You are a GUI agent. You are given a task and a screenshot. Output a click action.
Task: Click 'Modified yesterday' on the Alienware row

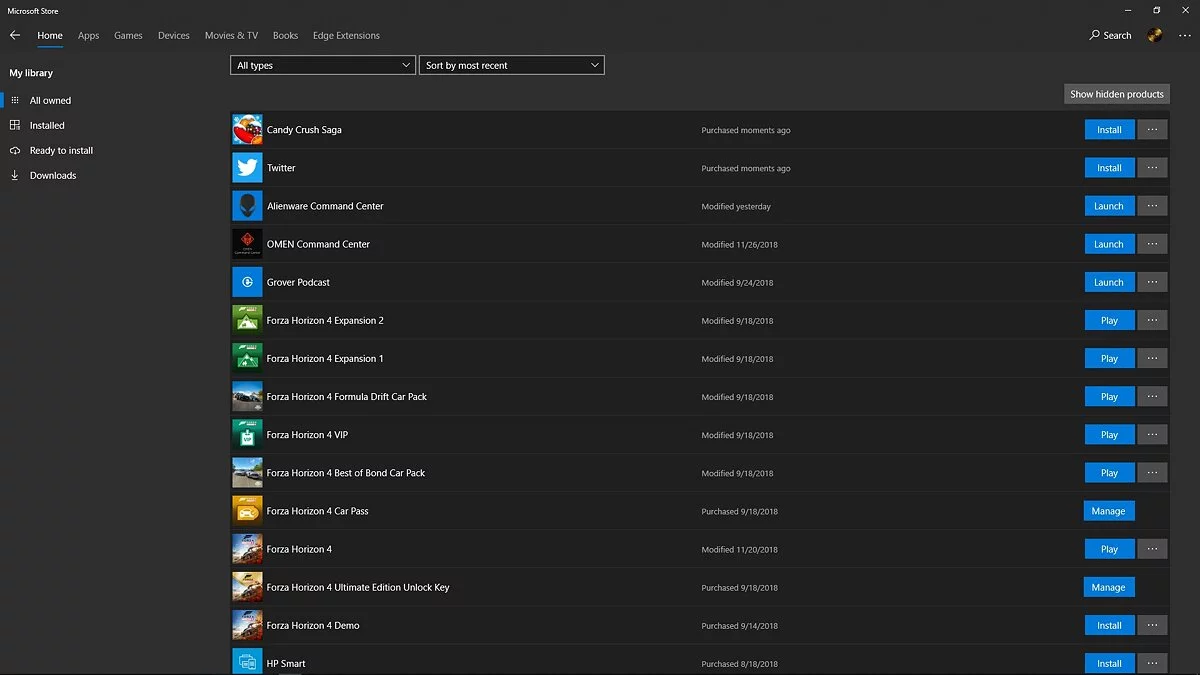[736, 206]
